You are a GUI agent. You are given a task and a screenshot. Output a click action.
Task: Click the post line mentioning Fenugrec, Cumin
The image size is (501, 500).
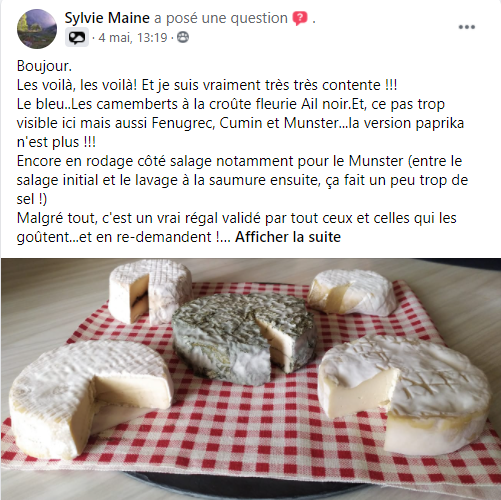click(x=240, y=123)
